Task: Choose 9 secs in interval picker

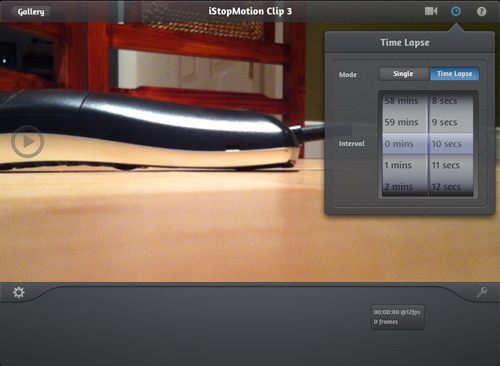Action: [x=444, y=122]
